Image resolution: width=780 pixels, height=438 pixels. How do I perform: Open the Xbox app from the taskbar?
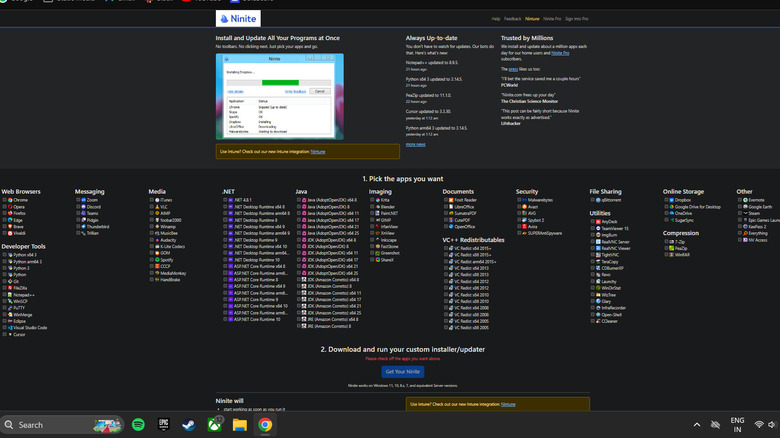point(214,425)
